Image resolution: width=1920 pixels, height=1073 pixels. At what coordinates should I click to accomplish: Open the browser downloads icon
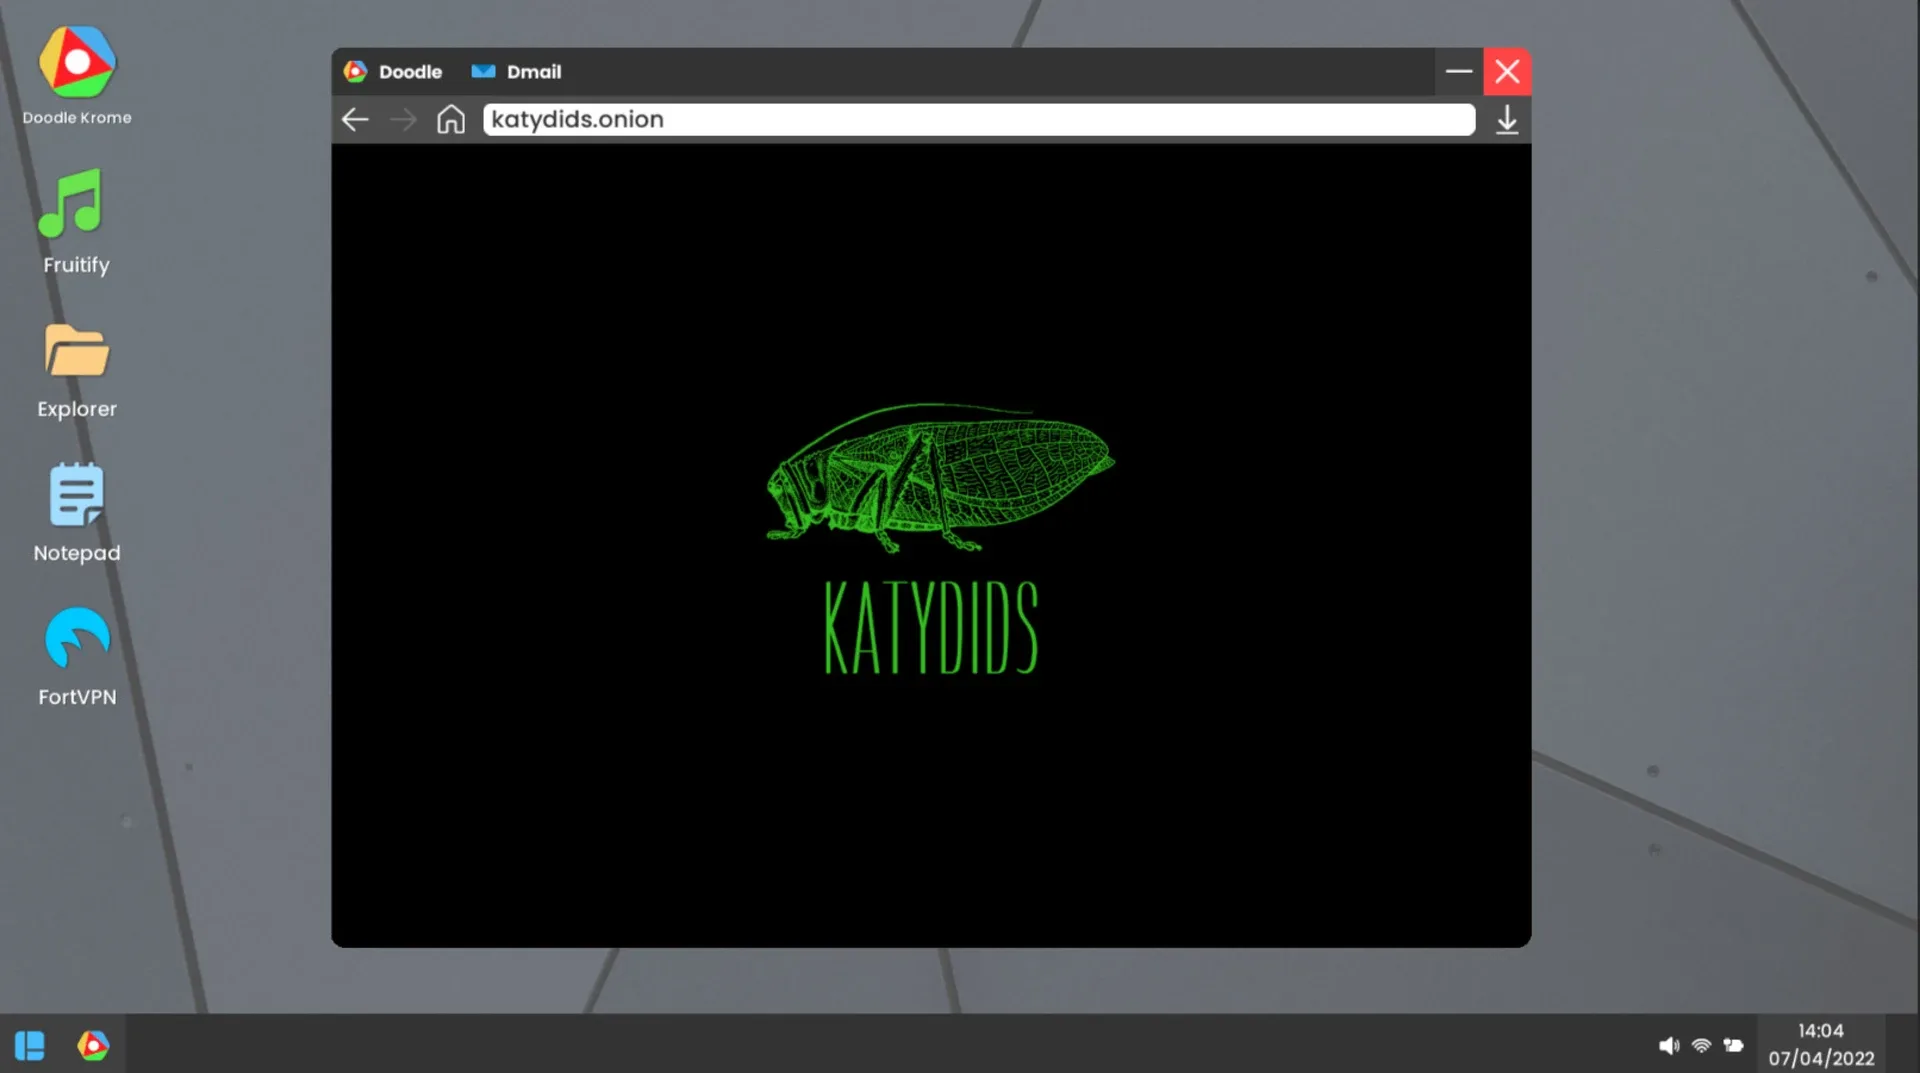click(x=1506, y=120)
